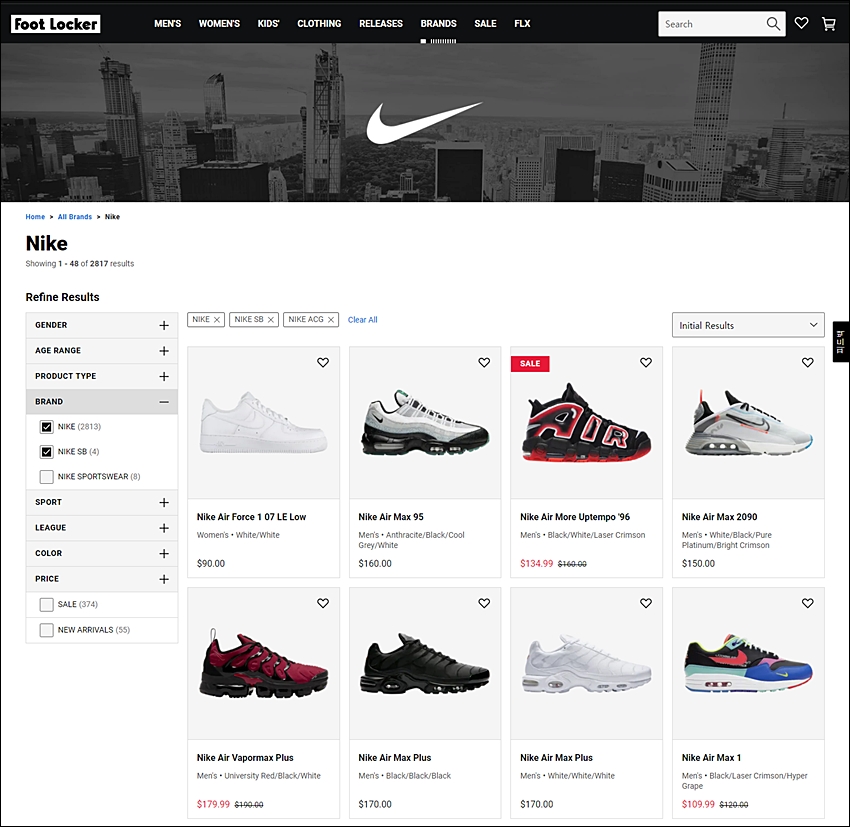This screenshot has height=827, width=850.
Task: Remove the NIKE SB filter chip
Action: click(x=271, y=320)
